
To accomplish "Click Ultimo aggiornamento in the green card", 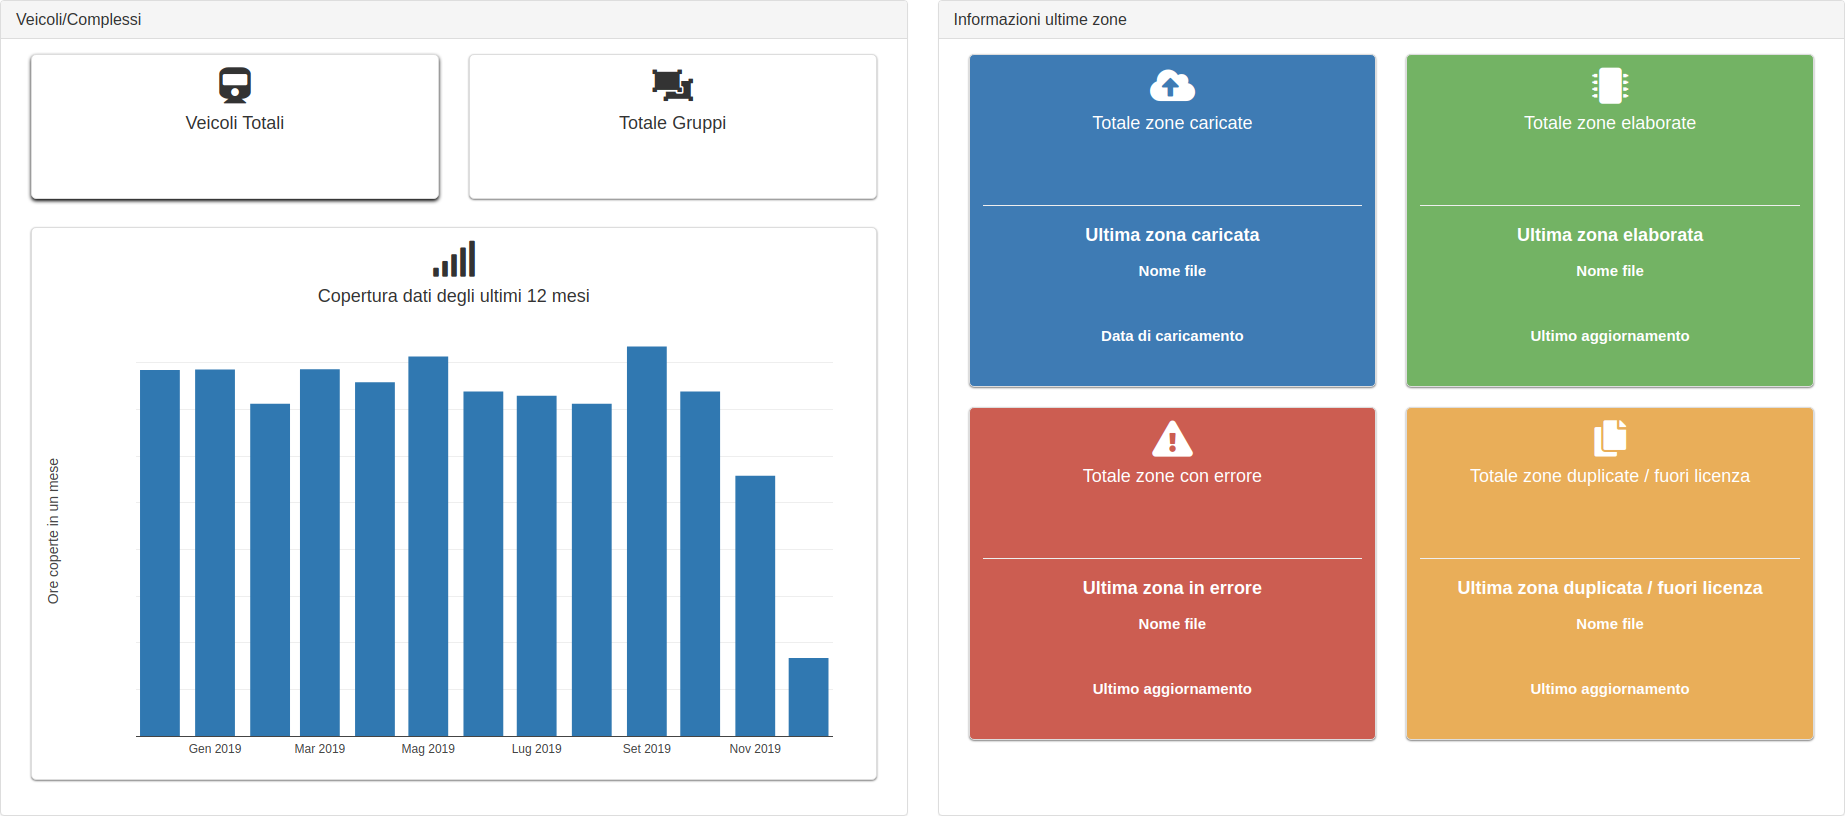I will (1610, 336).
